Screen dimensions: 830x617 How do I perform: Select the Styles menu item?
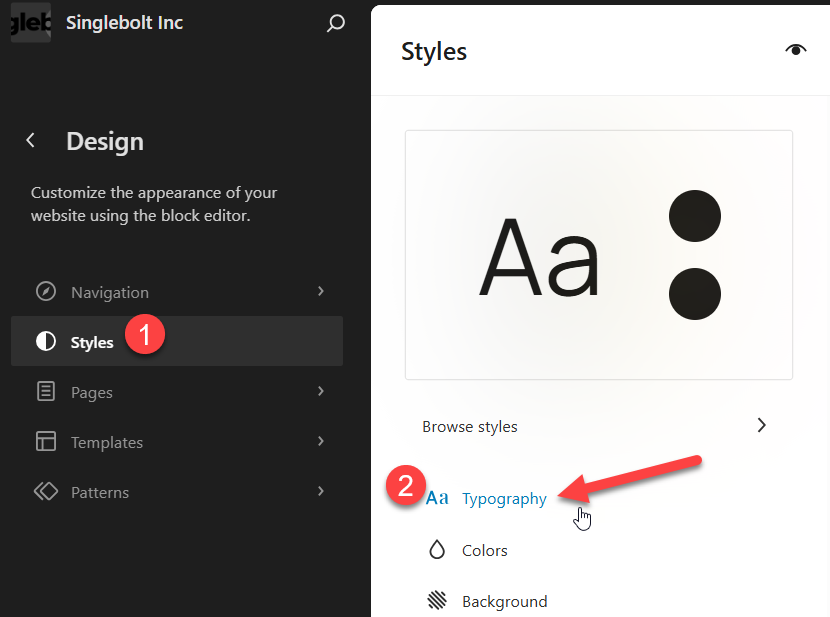(177, 341)
